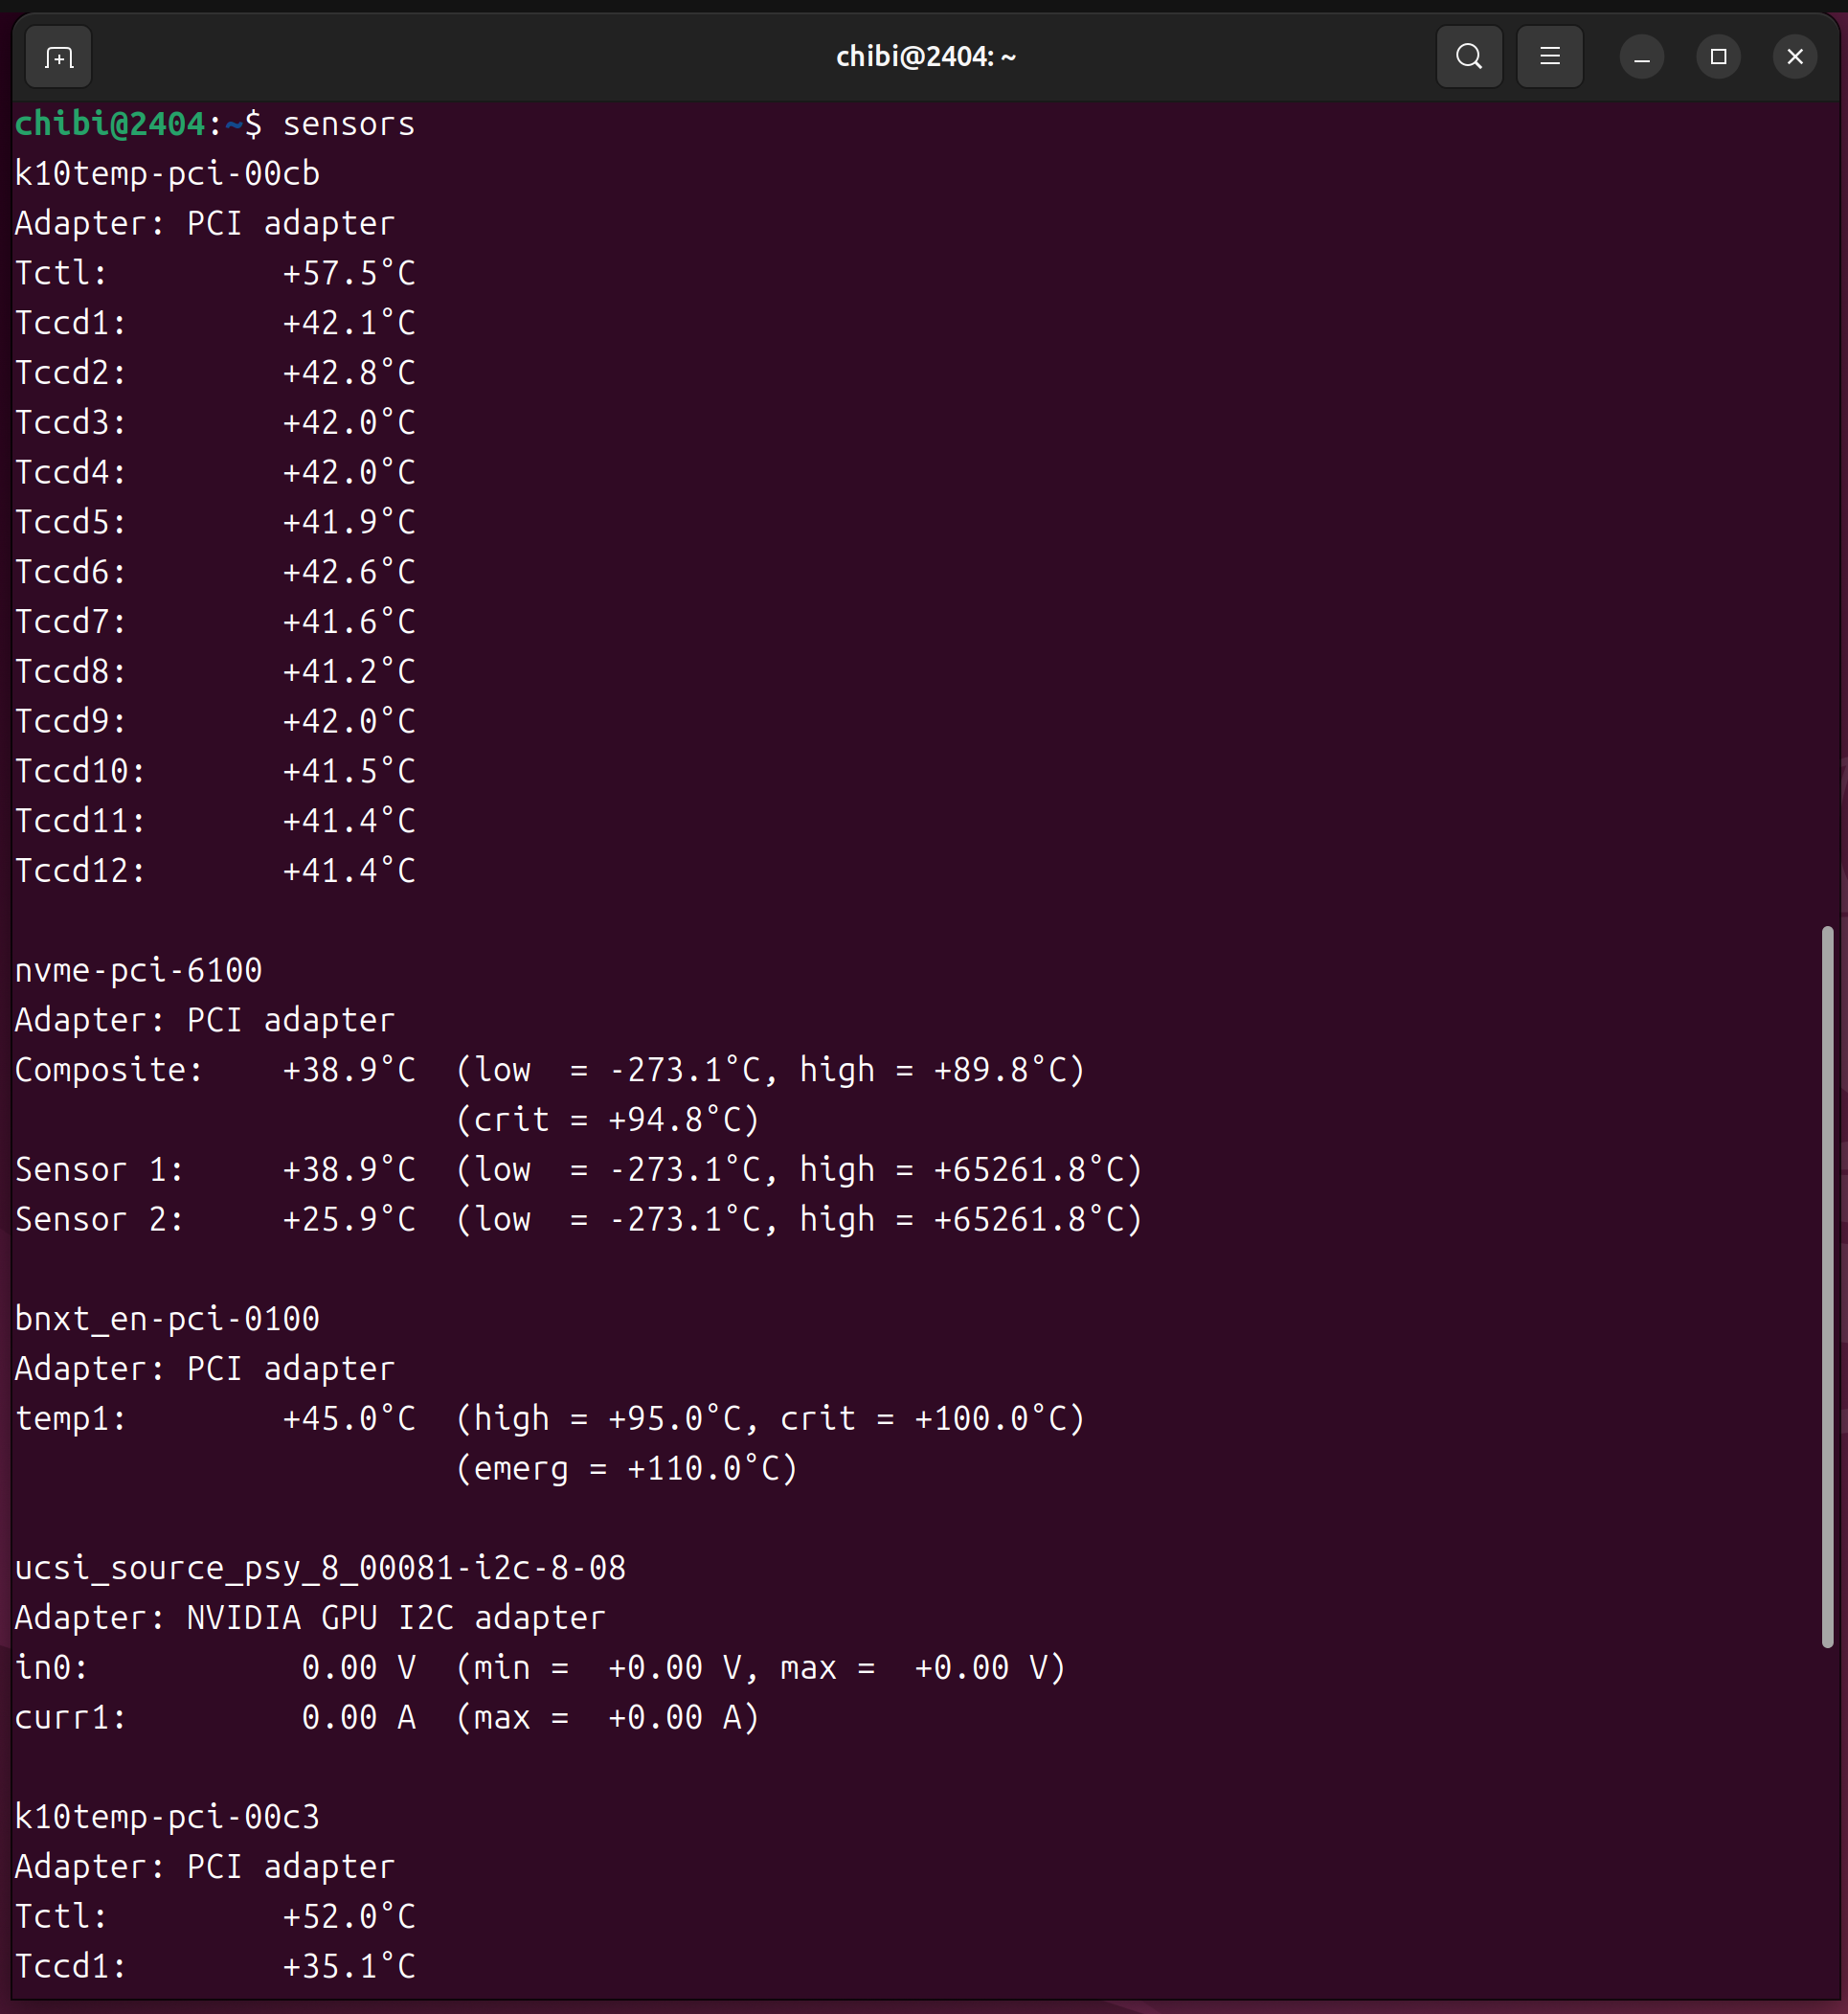This screenshot has width=1848, height=2014.
Task: Click the nvme-pci-6100 heading
Action: pos(138,970)
